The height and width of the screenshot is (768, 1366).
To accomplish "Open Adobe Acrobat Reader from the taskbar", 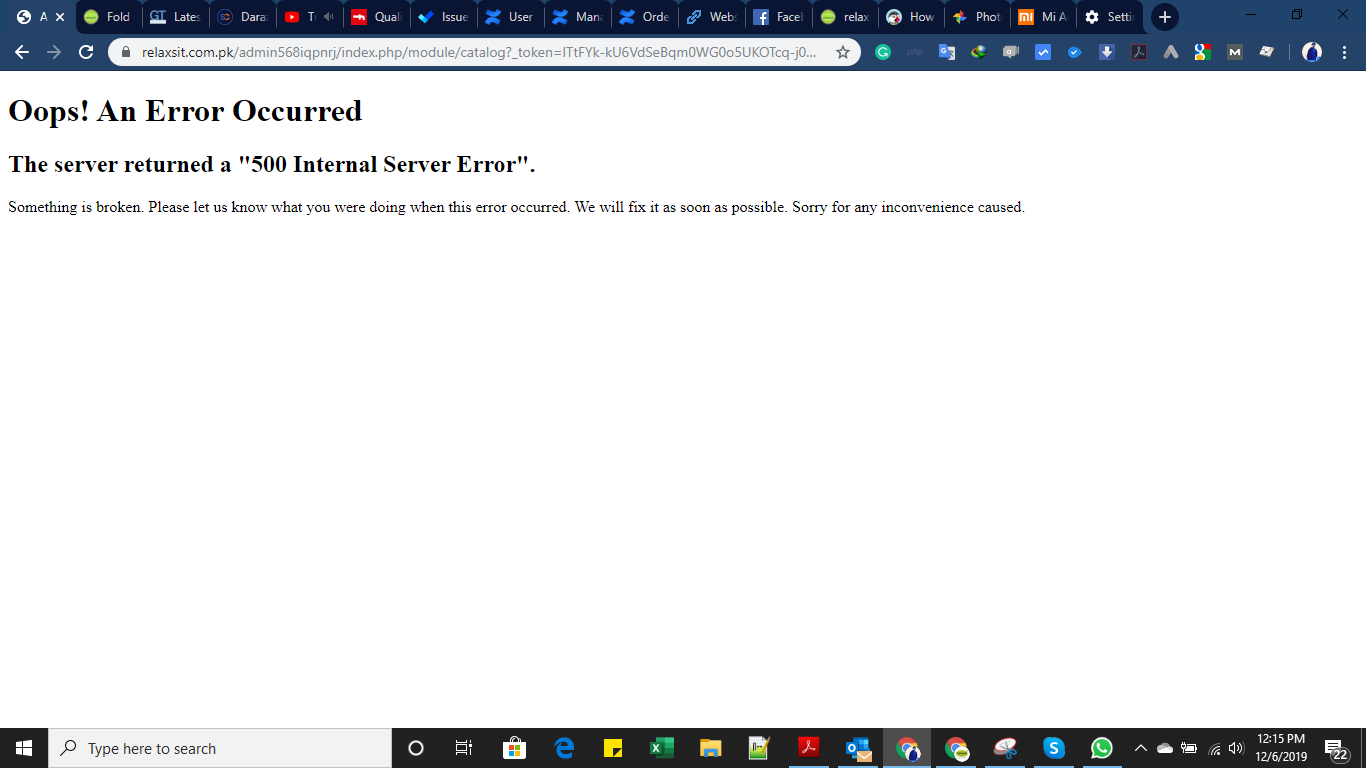I will click(x=809, y=748).
